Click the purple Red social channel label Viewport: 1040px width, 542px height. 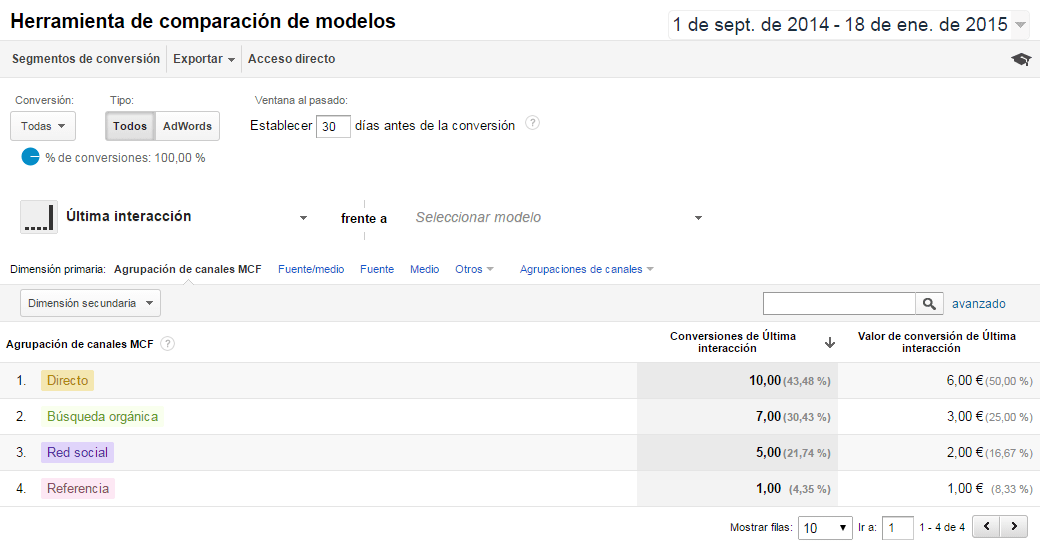78,452
